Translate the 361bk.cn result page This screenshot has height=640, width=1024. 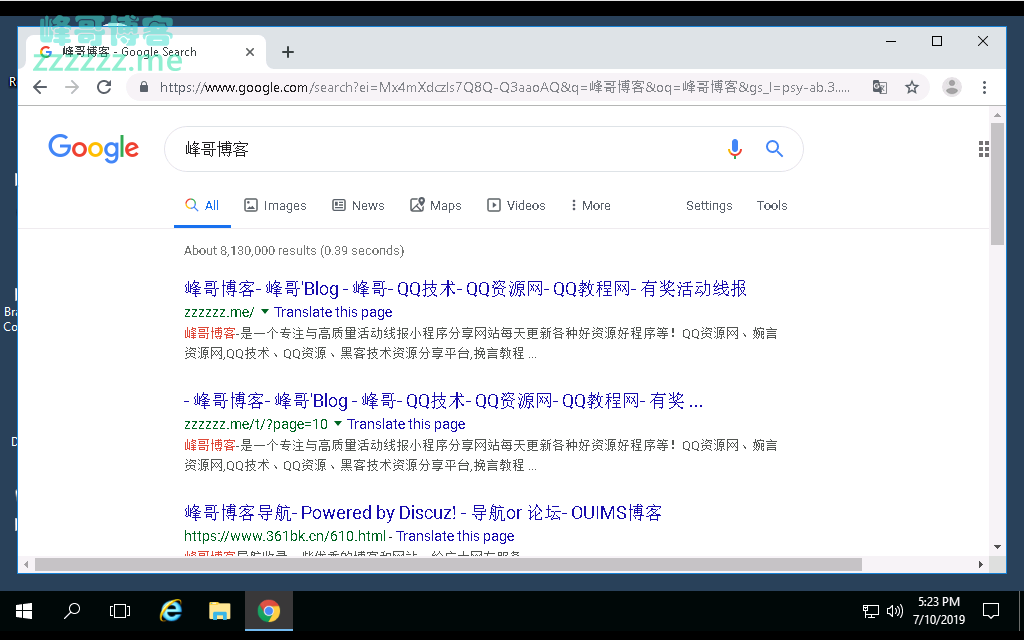point(455,536)
